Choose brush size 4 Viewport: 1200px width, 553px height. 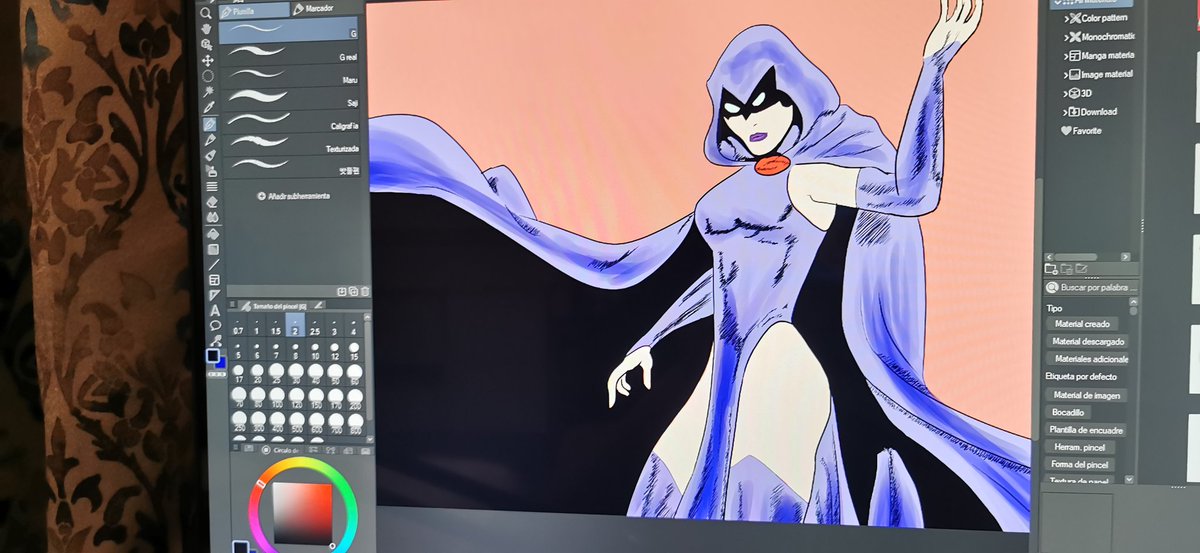pyautogui.click(x=353, y=326)
